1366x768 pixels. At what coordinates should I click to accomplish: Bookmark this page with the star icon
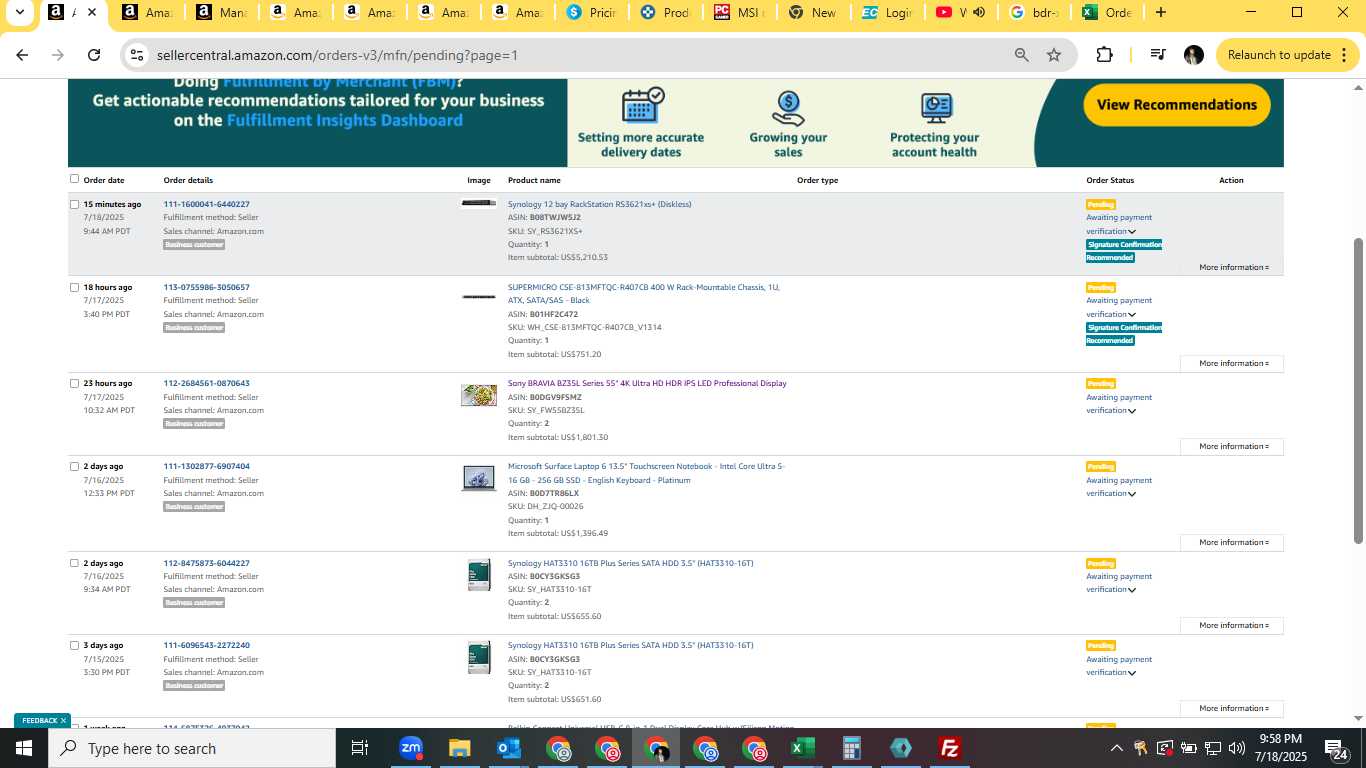click(1054, 55)
